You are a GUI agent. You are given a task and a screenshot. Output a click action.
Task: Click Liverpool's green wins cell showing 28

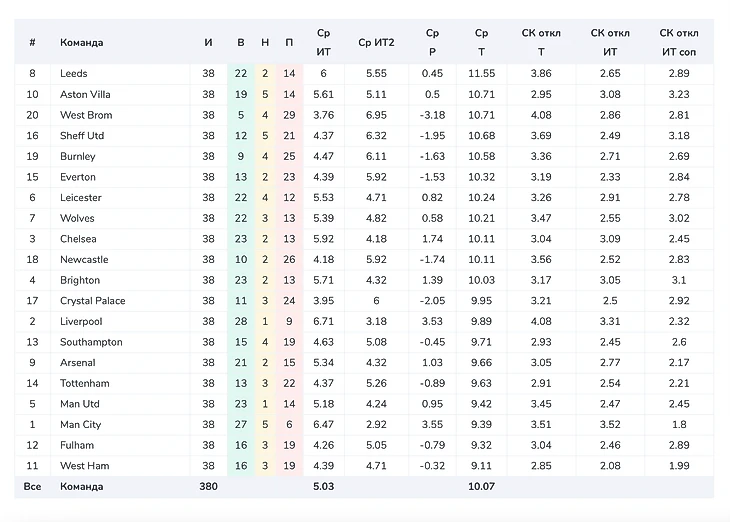tap(241, 322)
